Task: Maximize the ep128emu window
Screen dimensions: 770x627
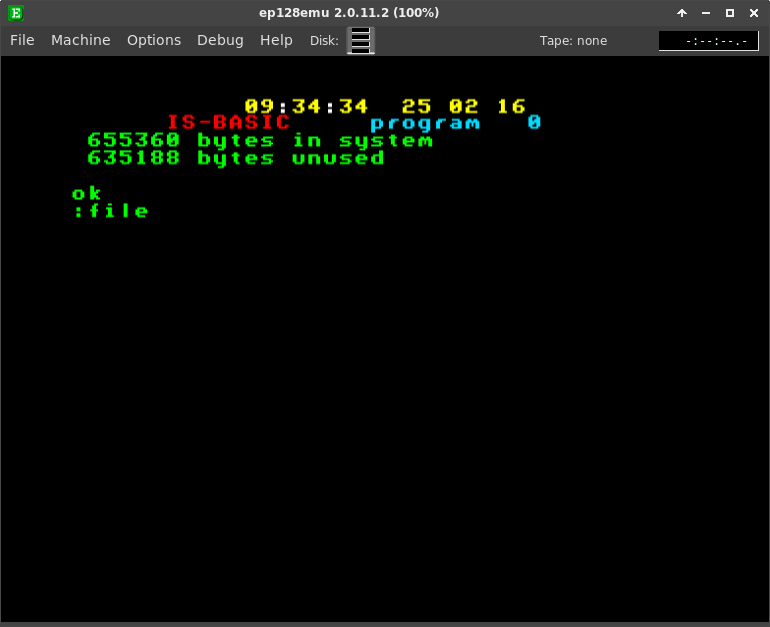Action: [x=730, y=13]
